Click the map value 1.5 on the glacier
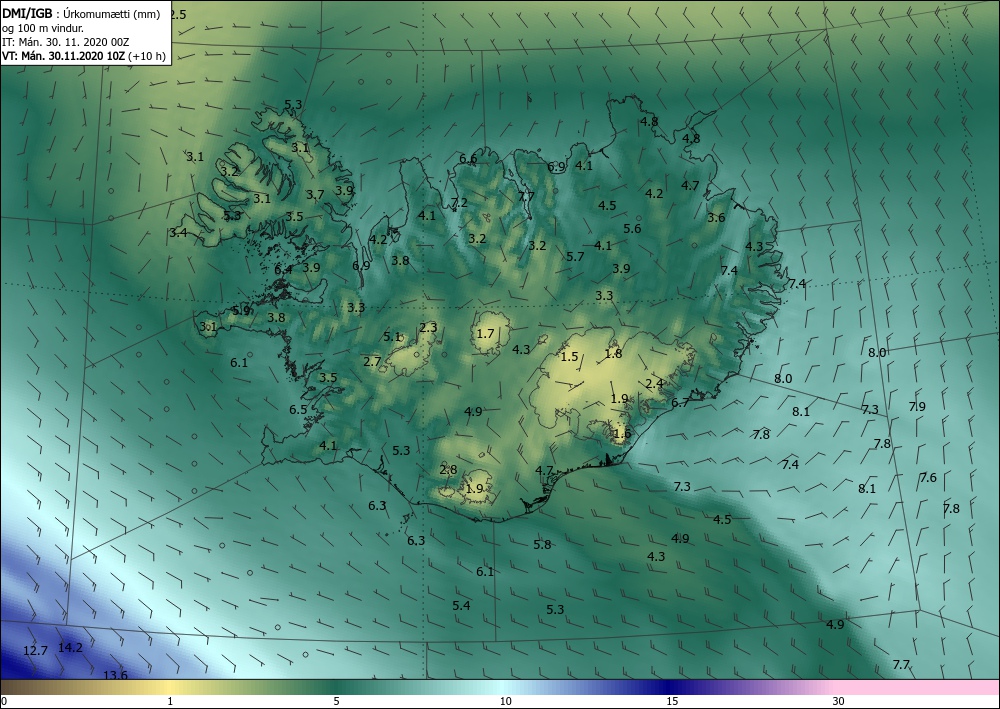 point(569,356)
